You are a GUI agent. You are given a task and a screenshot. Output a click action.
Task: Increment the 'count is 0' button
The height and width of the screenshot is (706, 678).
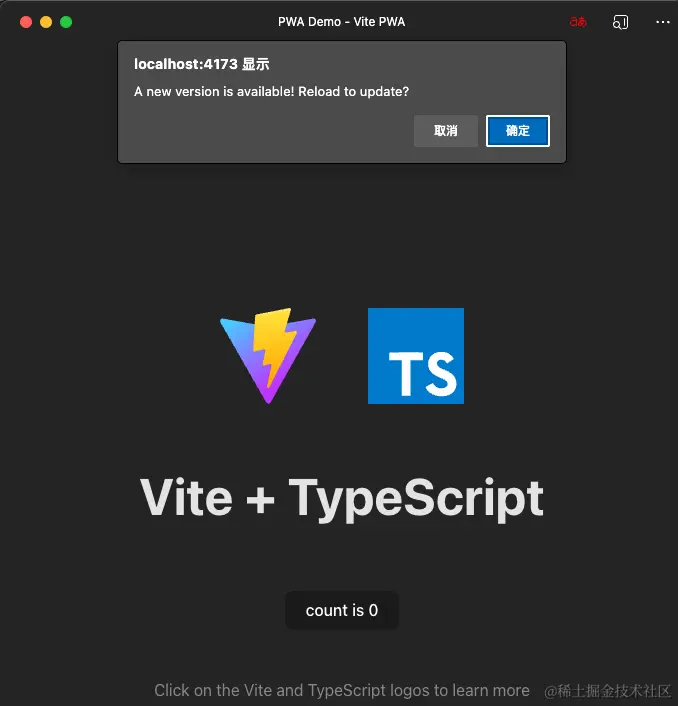point(342,610)
